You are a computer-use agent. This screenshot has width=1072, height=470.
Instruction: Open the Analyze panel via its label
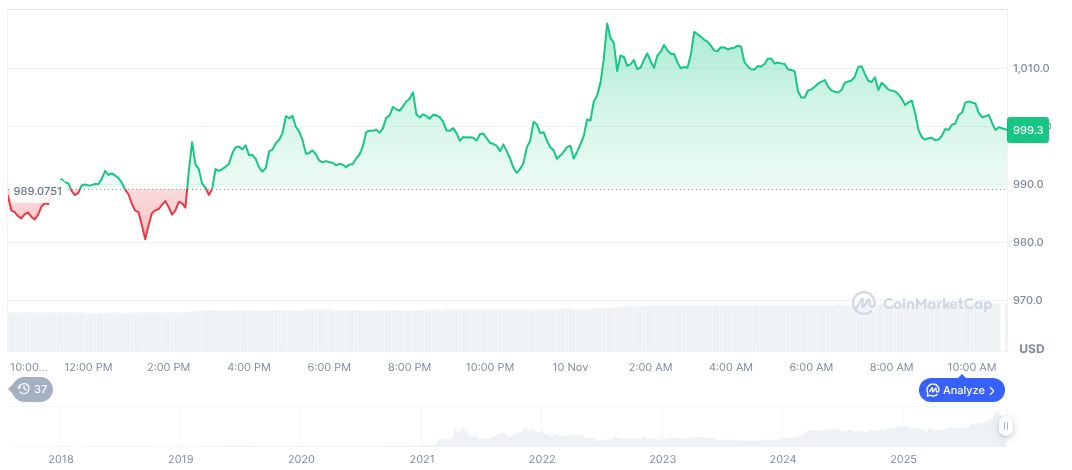click(964, 390)
